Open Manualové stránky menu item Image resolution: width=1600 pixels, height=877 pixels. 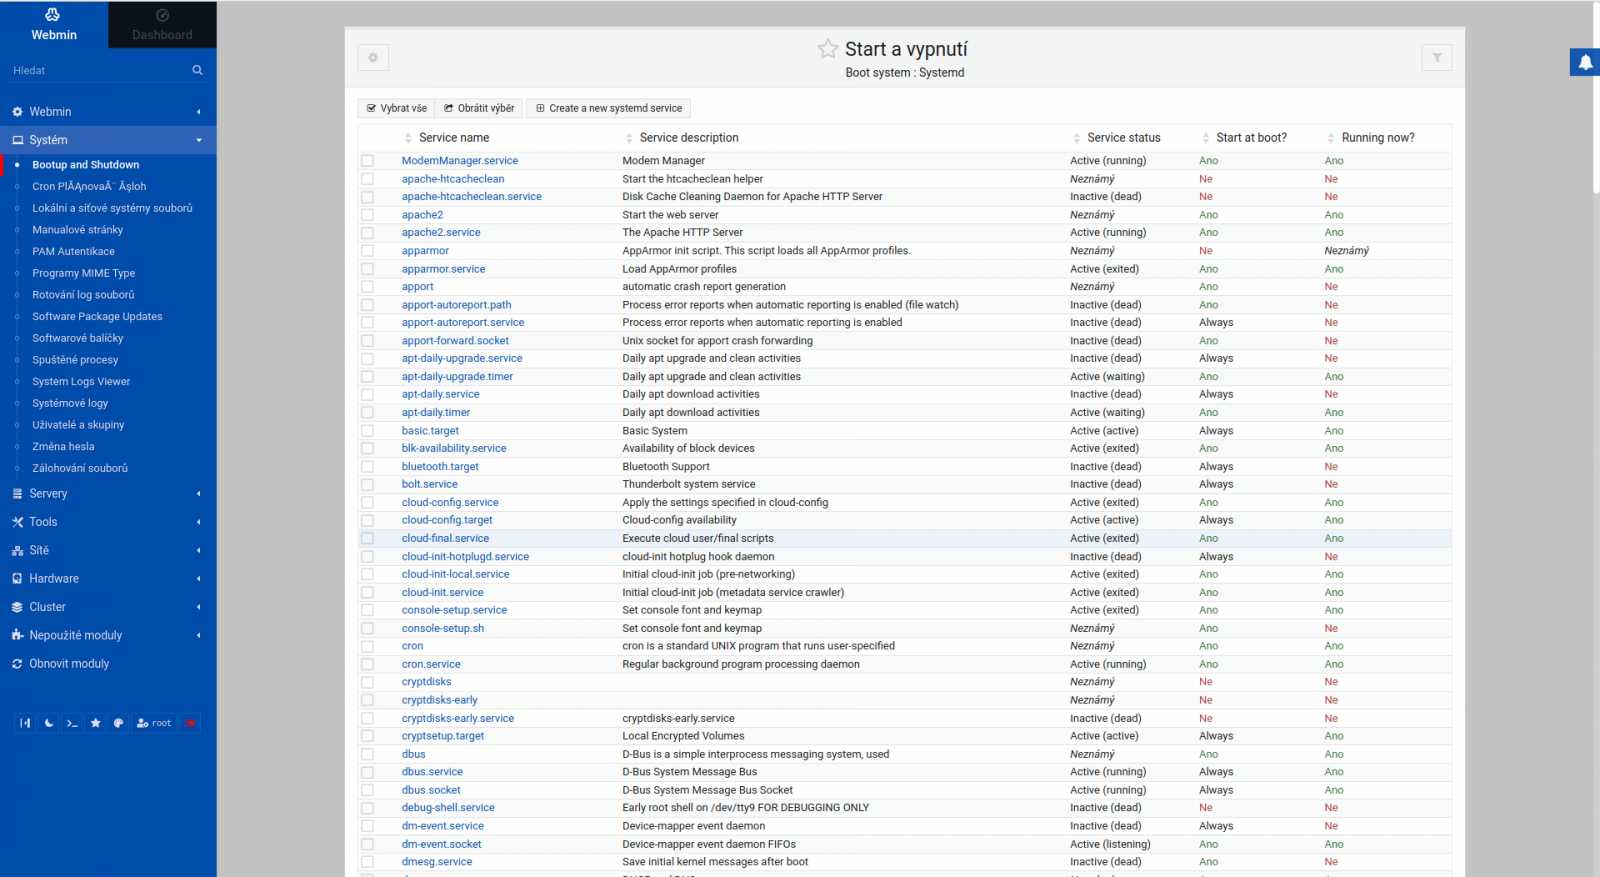78,230
